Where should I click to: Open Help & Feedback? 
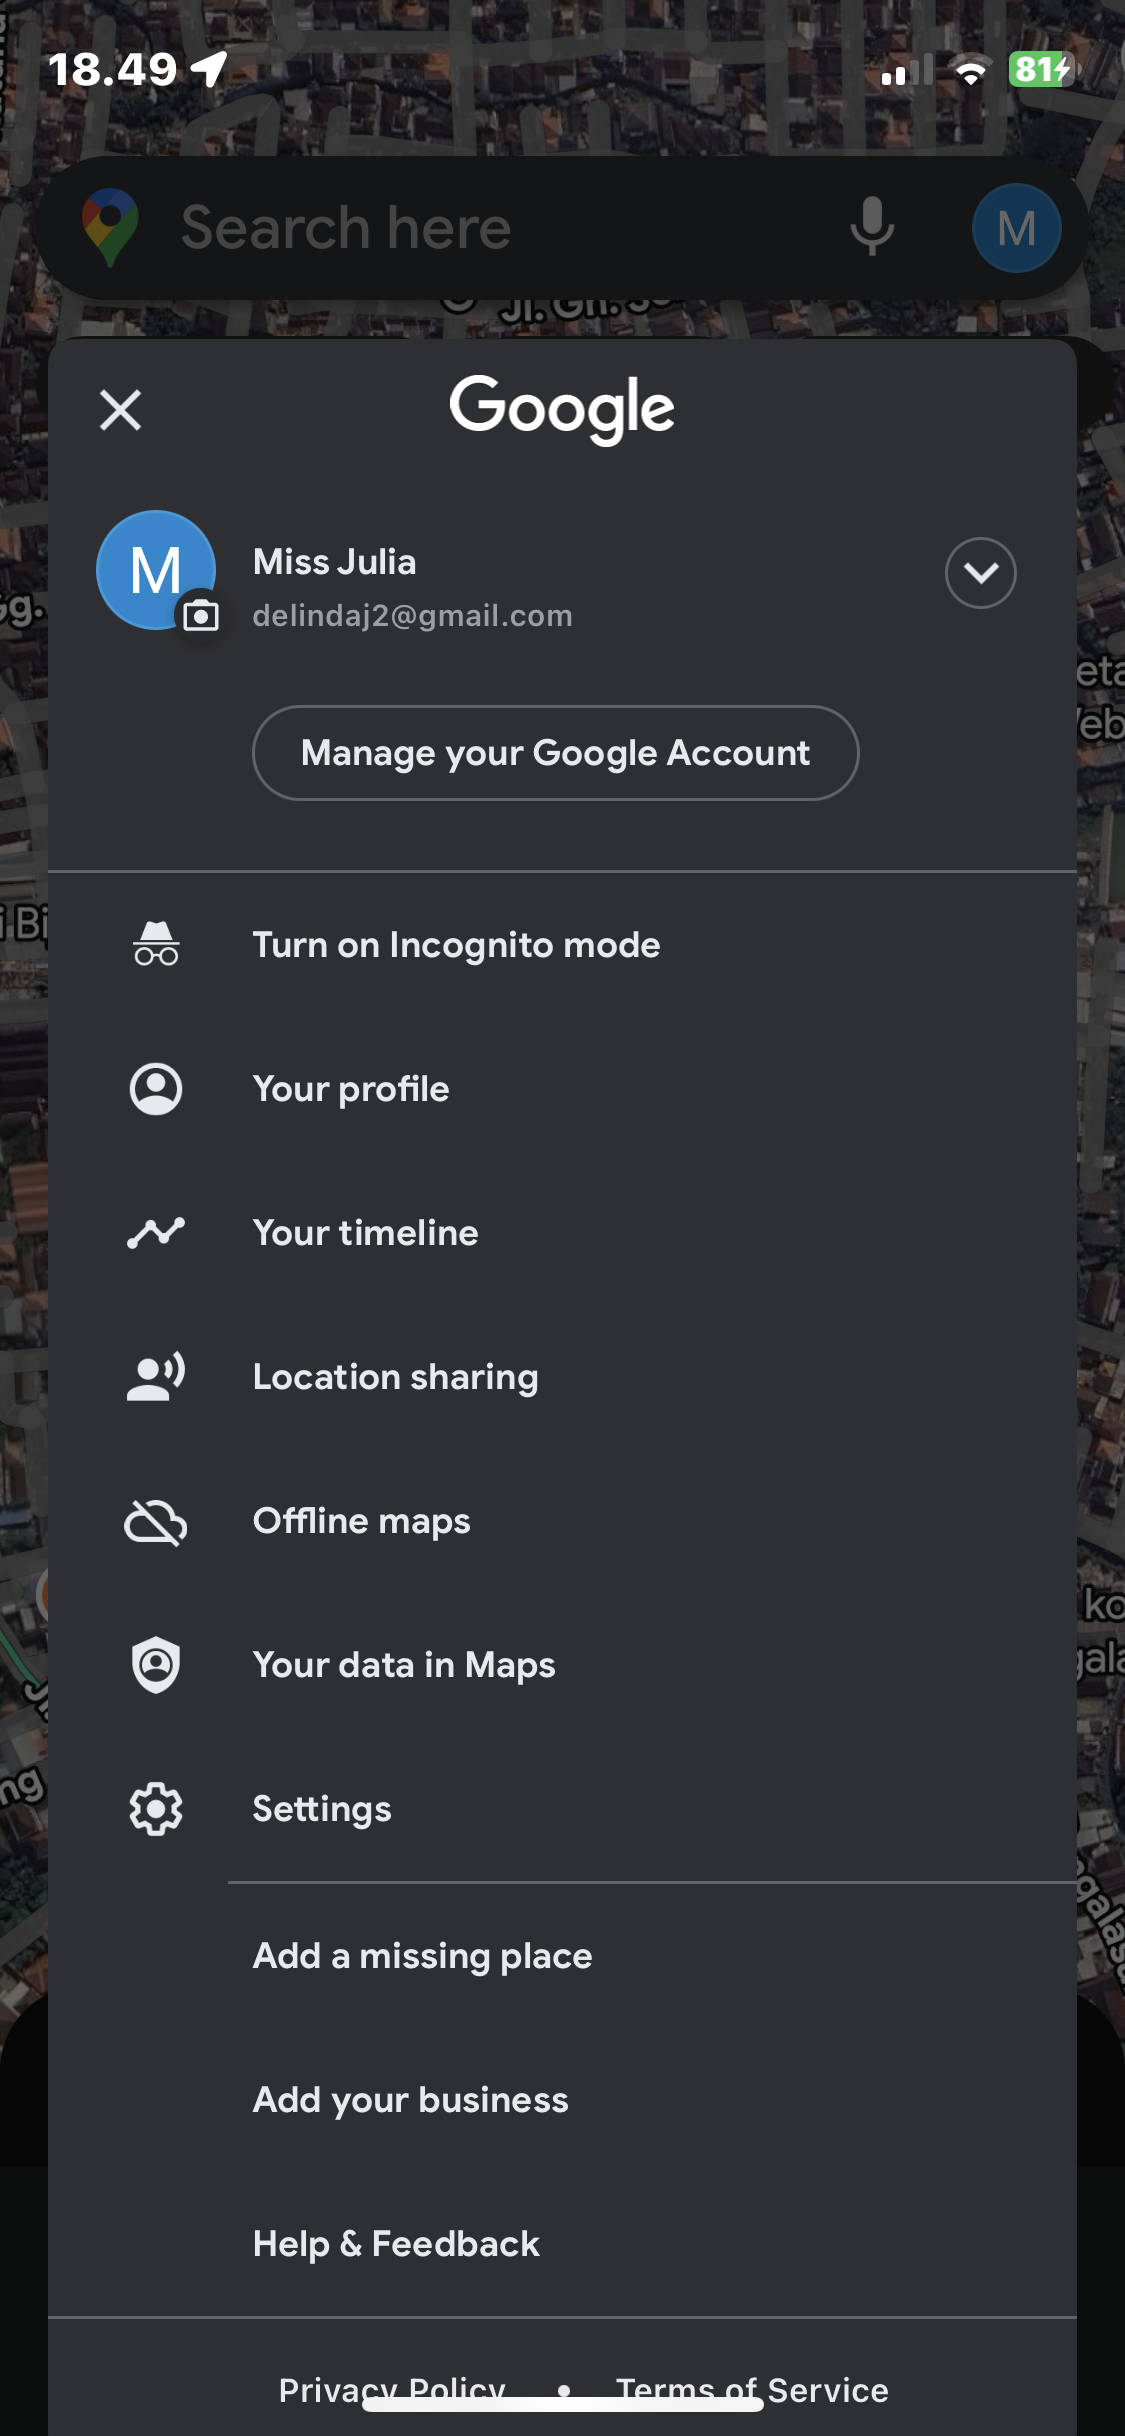click(562, 2244)
